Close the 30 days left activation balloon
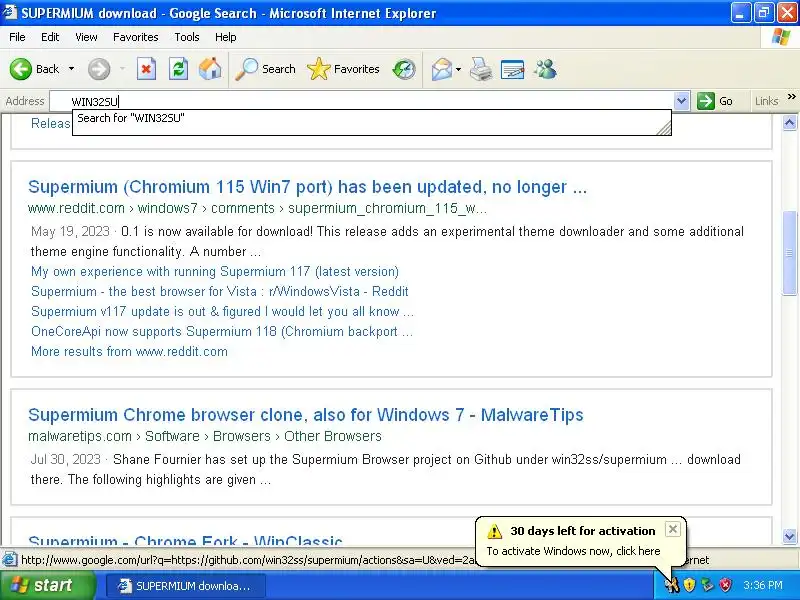 click(x=673, y=529)
